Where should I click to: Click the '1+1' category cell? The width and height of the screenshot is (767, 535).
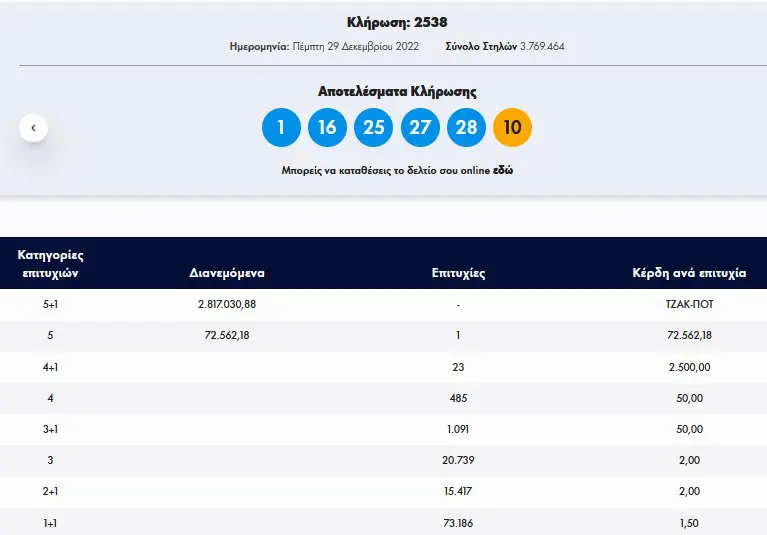point(50,523)
